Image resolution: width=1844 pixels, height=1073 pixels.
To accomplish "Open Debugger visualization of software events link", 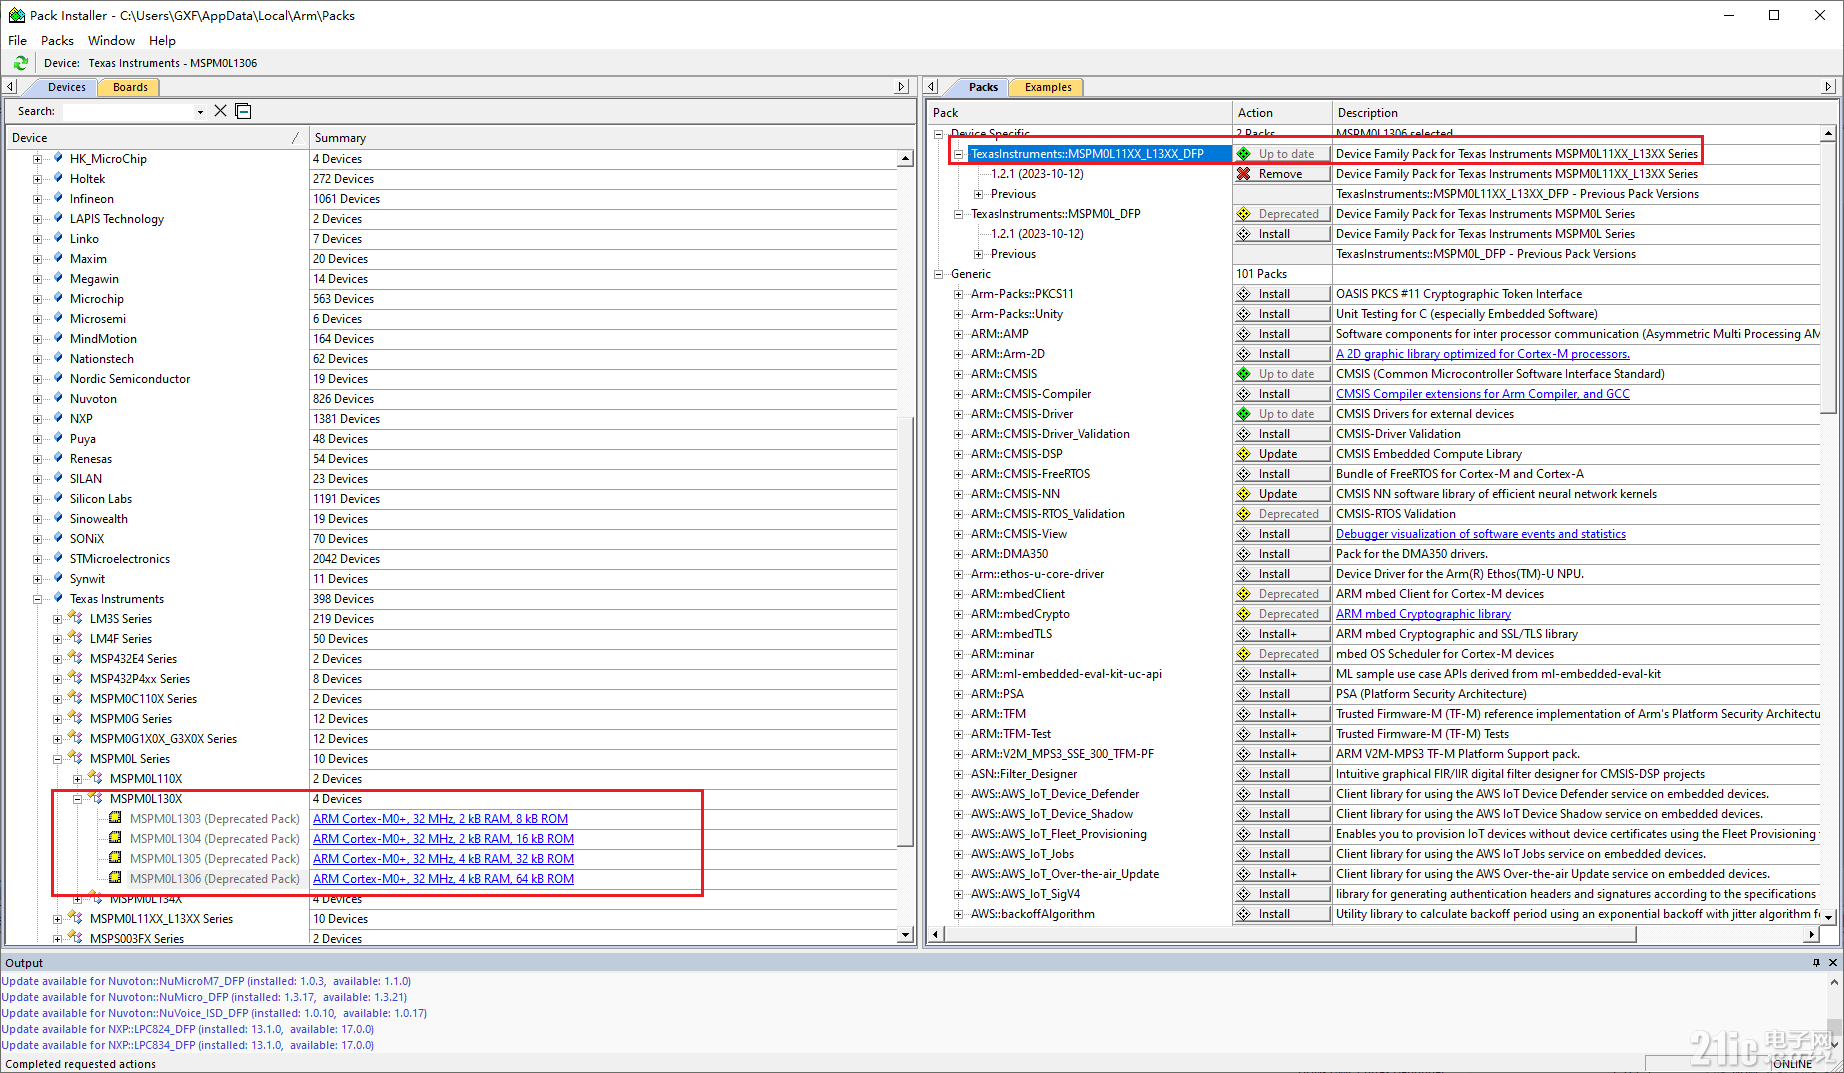I will (1480, 534).
